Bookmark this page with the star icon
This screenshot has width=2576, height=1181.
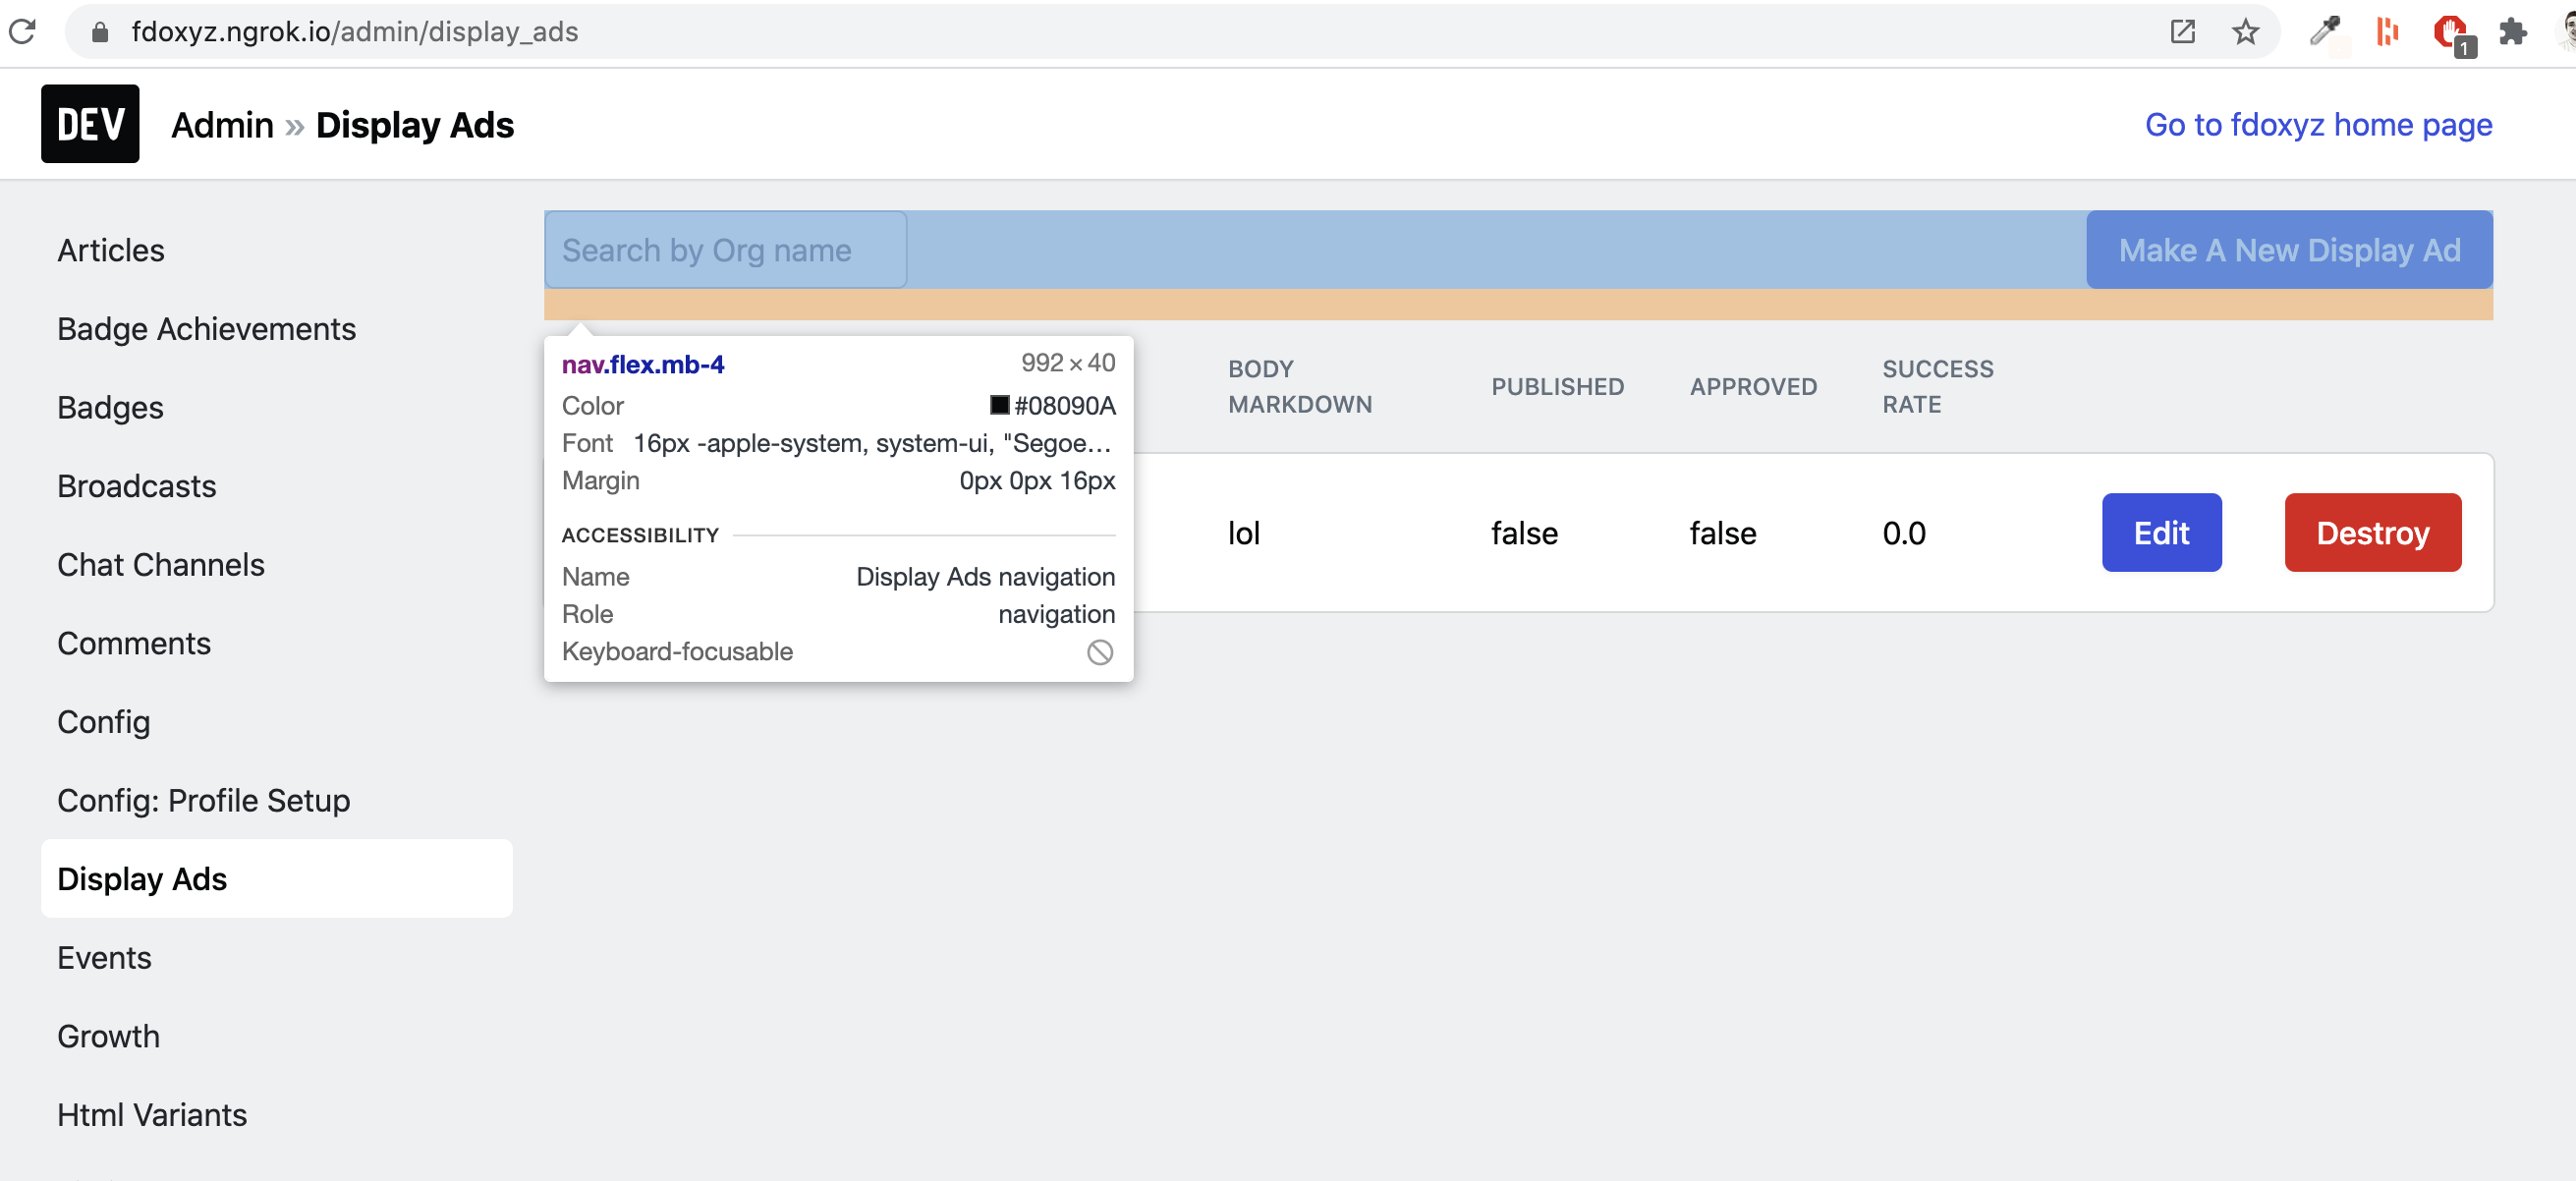[x=2245, y=31]
